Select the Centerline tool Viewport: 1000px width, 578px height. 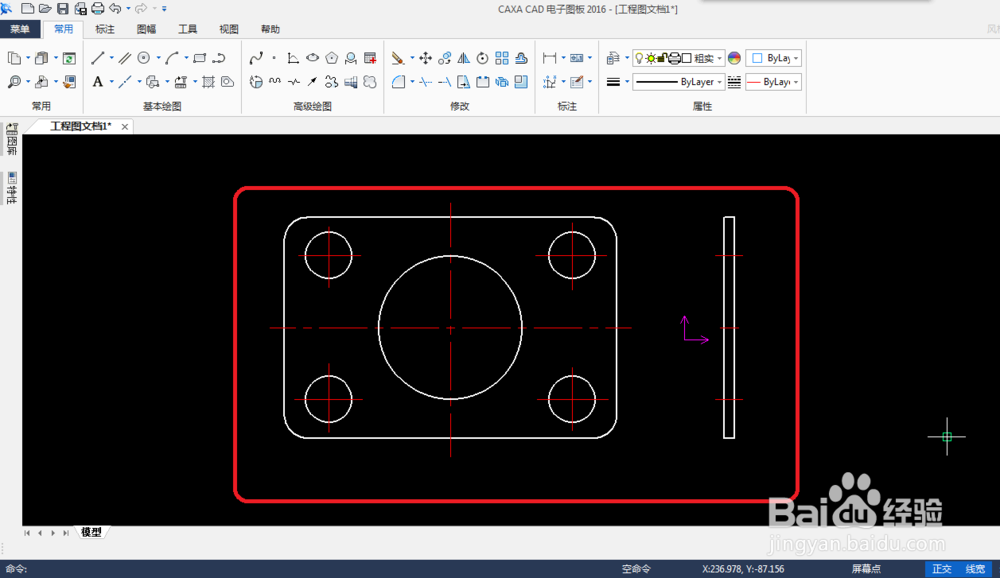pos(125,82)
